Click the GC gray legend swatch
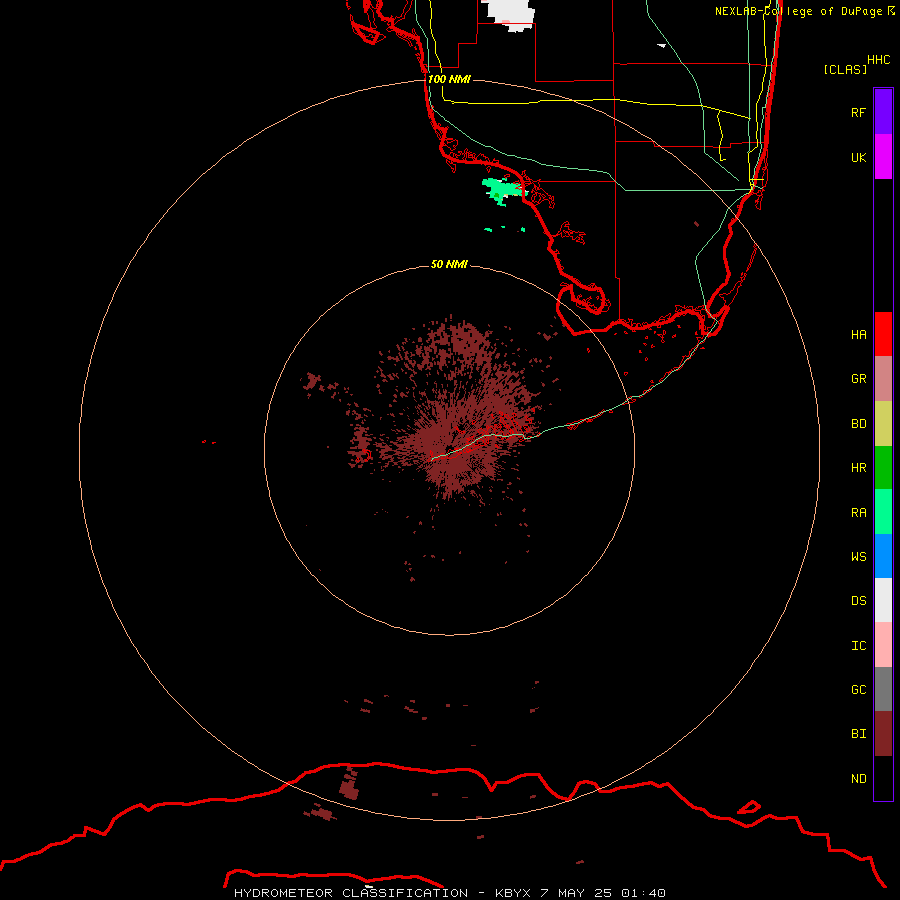The width and height of the screenshot is (900, 900). (x=883, y=689)
